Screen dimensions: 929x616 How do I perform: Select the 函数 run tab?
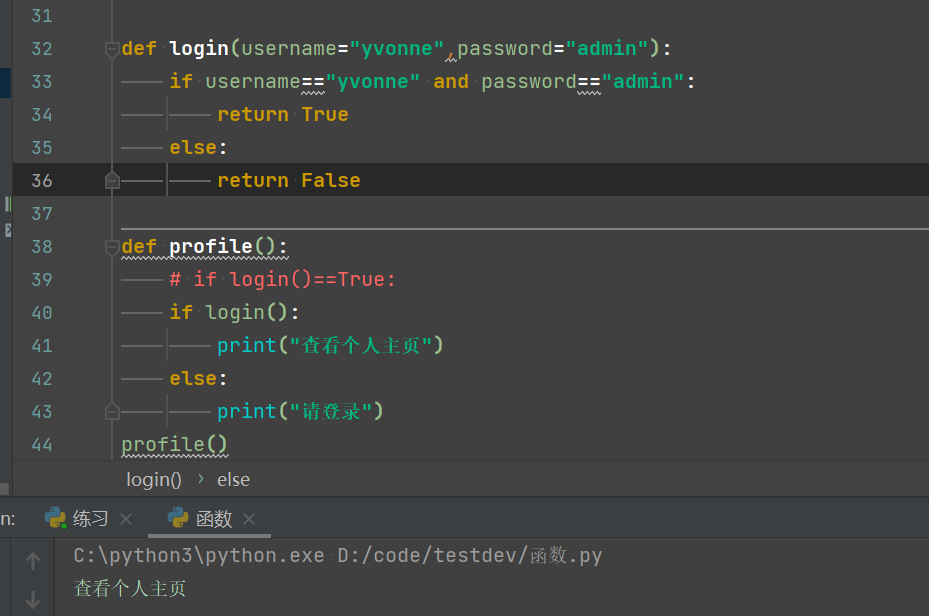point(214,519)
